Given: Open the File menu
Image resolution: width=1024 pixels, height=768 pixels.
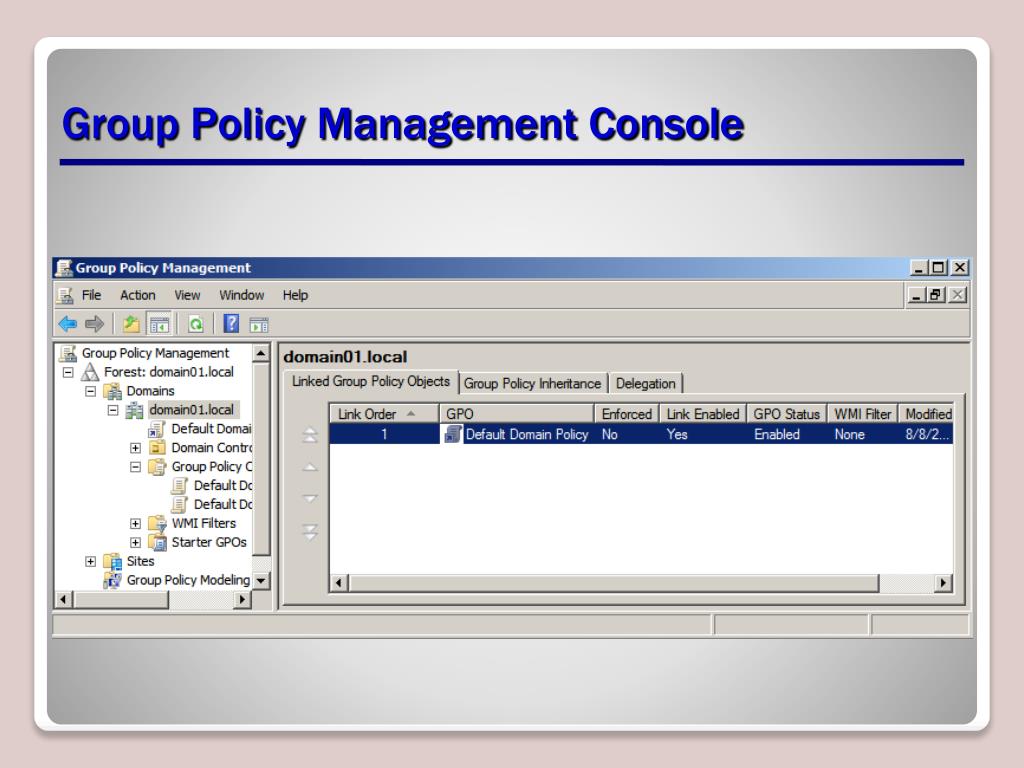Looking at the screenshot, I should pos(91,295).
